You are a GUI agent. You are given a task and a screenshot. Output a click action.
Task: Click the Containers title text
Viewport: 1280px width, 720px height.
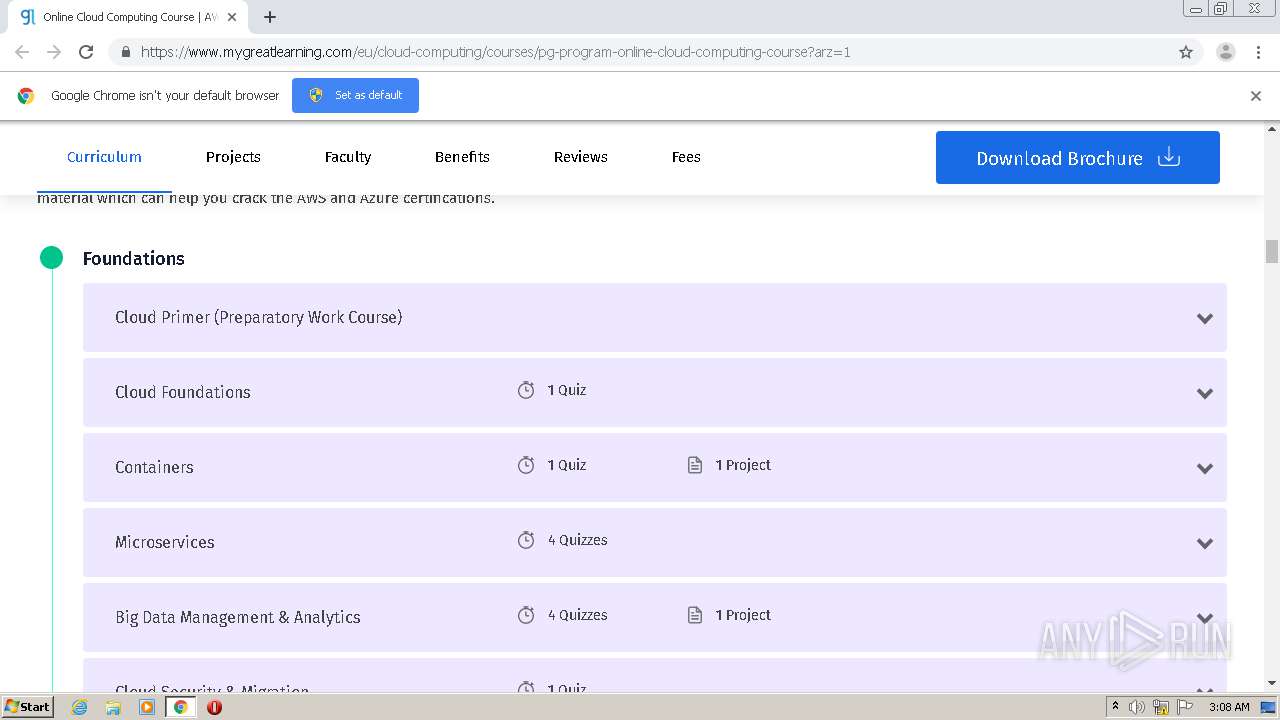click(x=154, y=467)
